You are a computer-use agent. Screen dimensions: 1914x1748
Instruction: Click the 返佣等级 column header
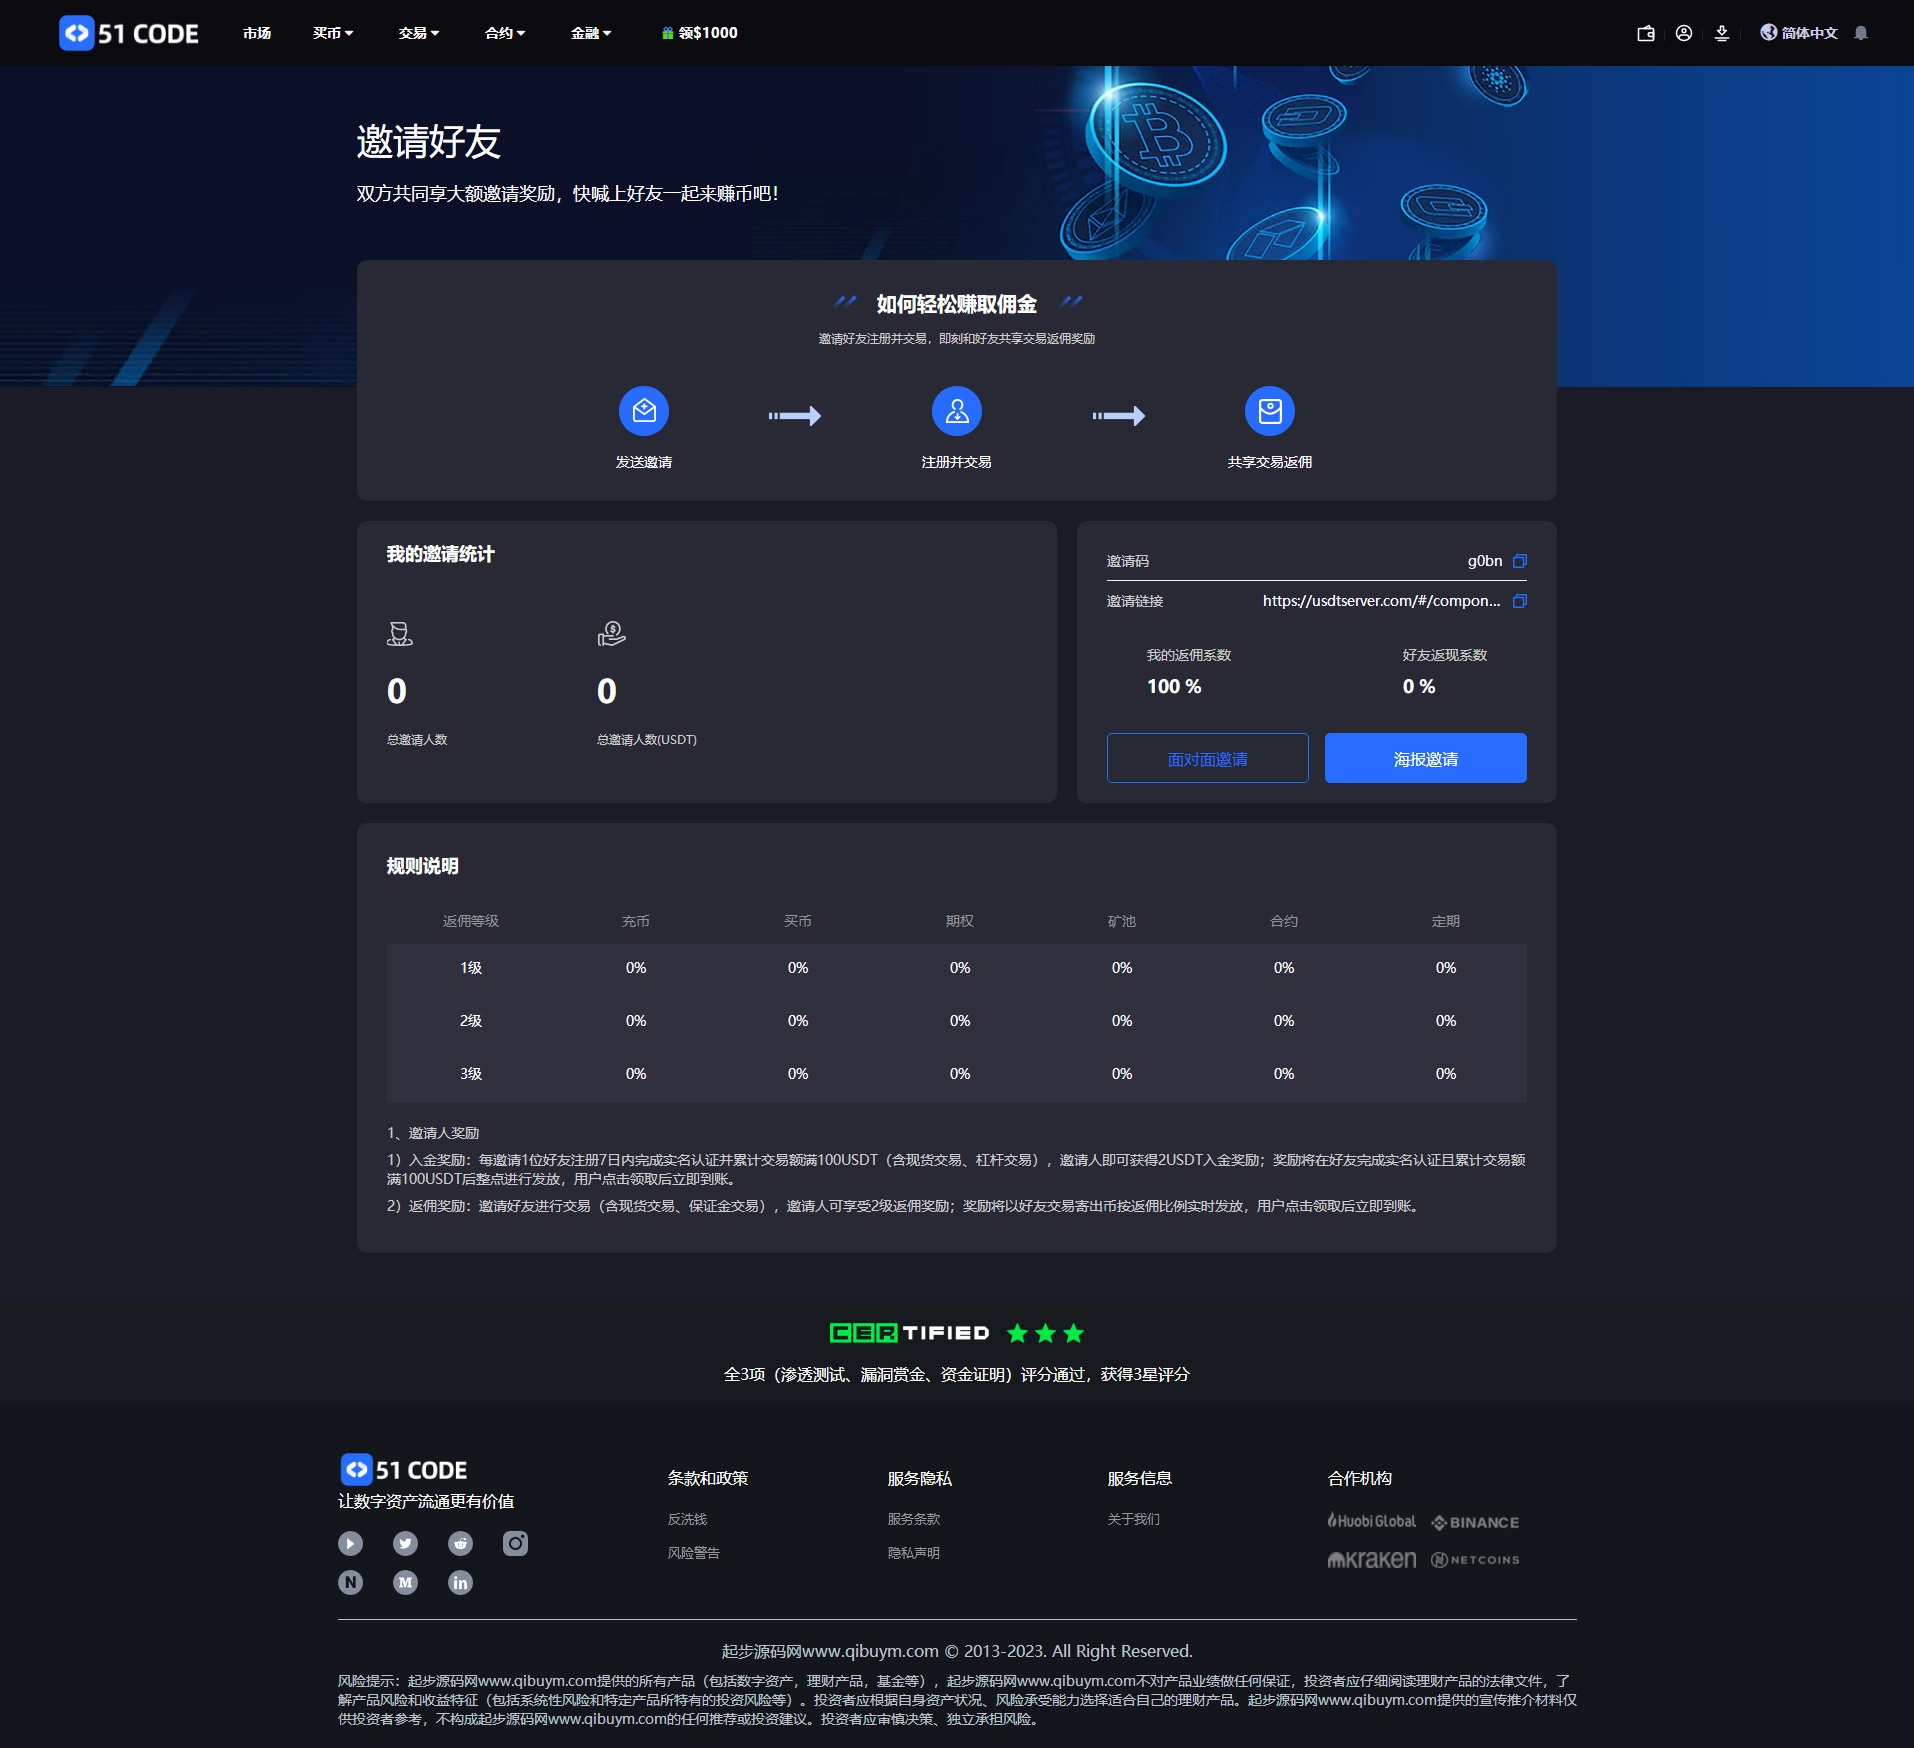point(471,921)
